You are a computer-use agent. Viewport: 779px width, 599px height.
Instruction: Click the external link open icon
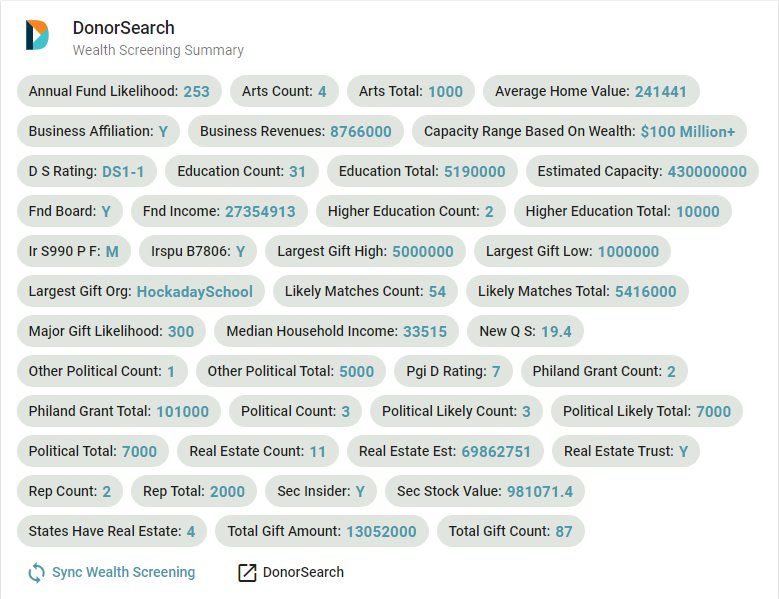247,573
